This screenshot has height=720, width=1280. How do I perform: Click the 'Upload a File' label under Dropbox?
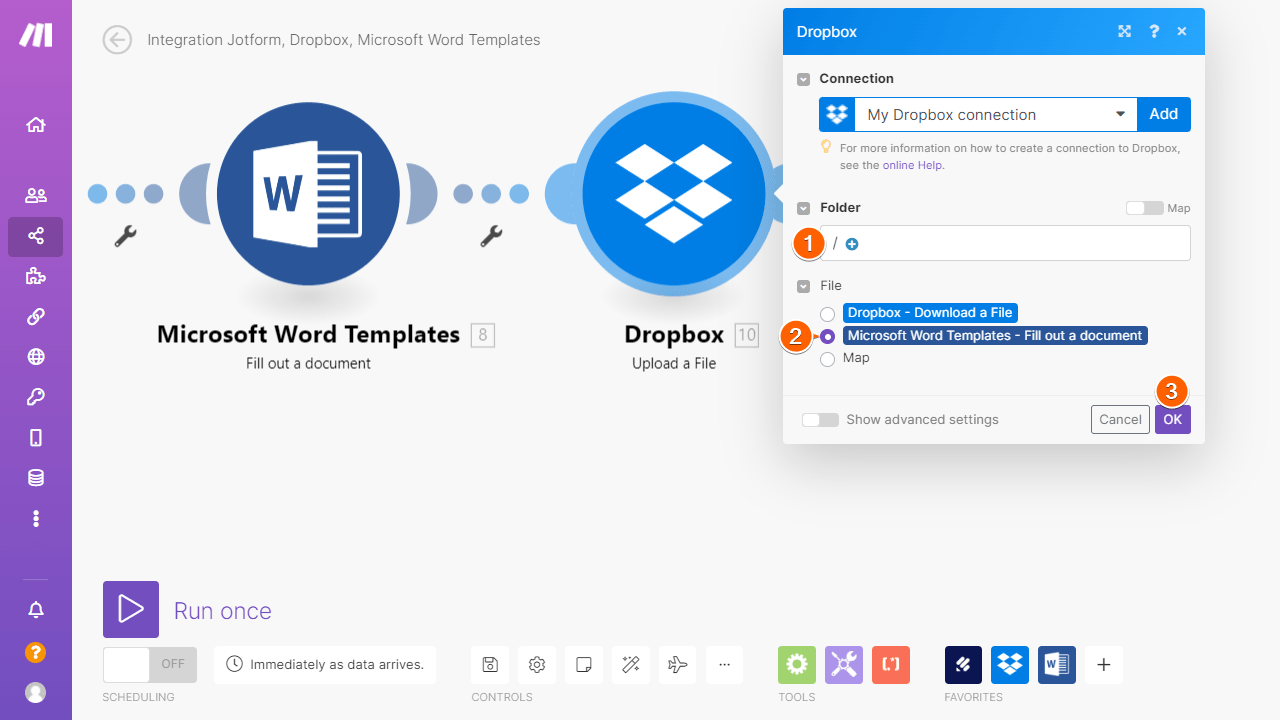tap(674, 363)
